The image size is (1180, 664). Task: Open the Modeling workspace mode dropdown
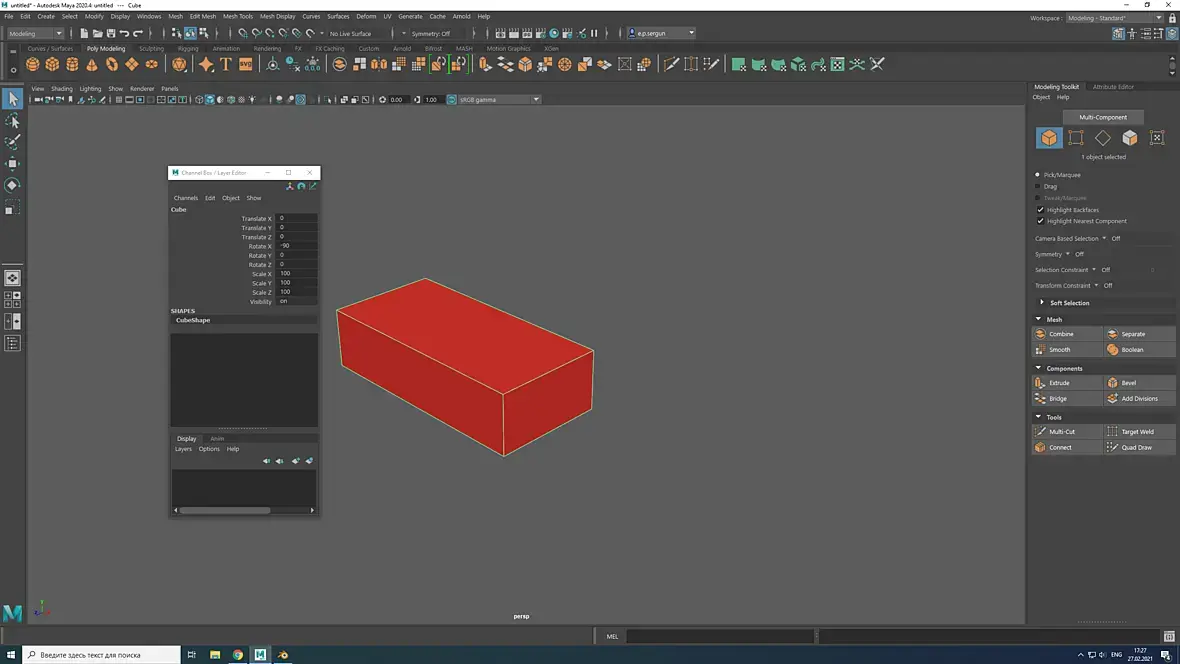[36, 34]
